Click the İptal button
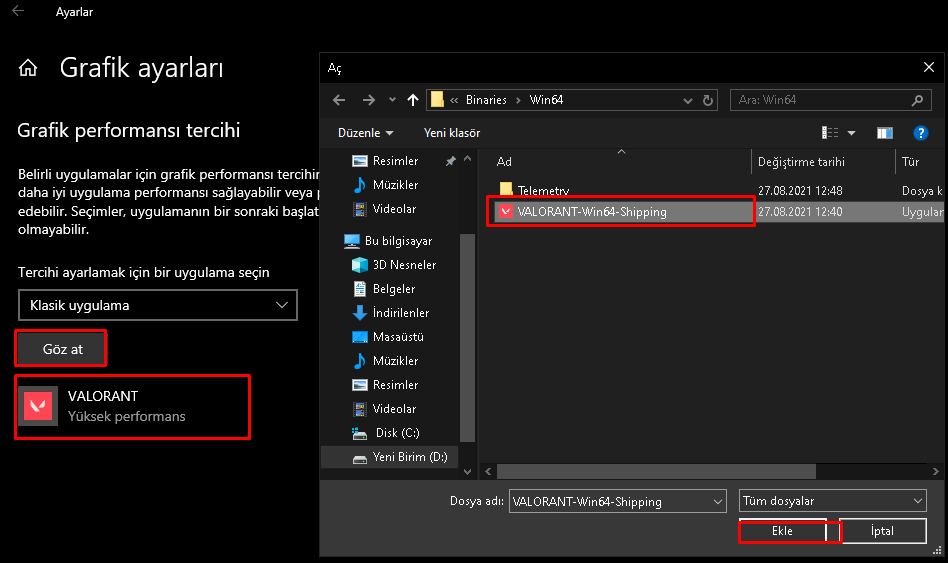948x563 pixels. [882, 531]
